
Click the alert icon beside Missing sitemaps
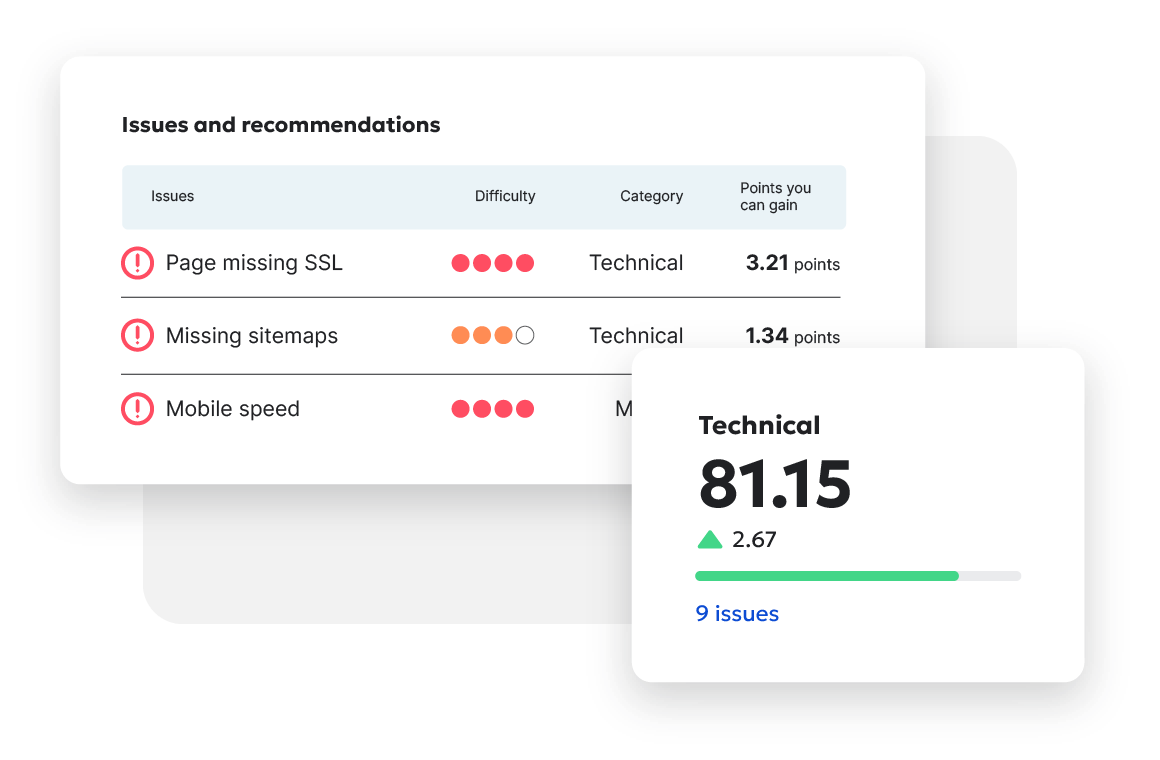click(138, 335)
